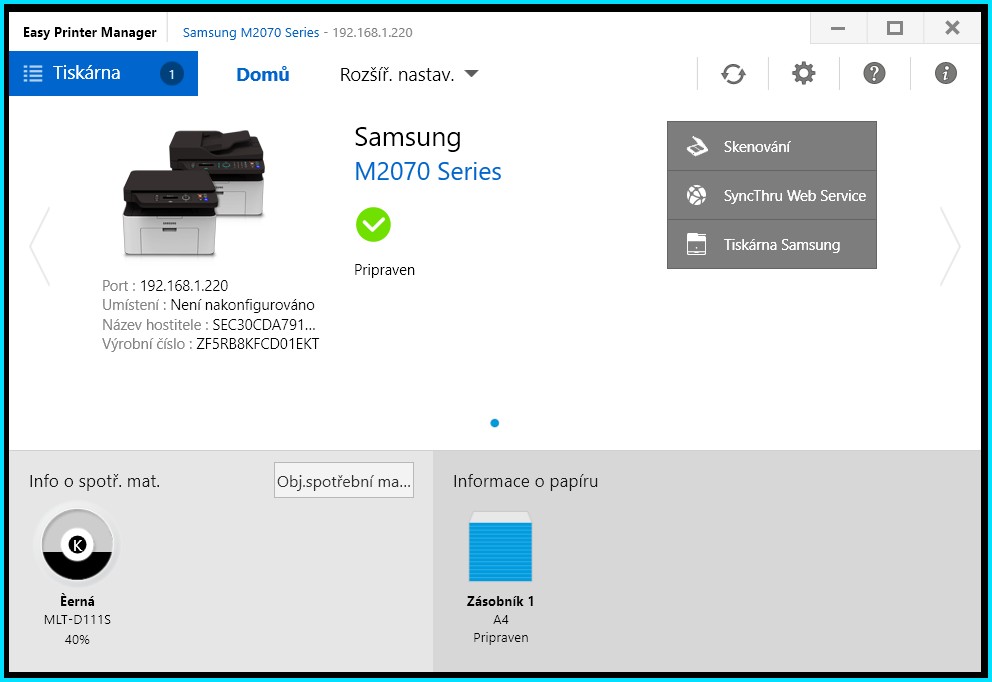
Task: Click Výrobní číslo ZF5RB8KFCD01EKT text
Action: coord(211,344)
